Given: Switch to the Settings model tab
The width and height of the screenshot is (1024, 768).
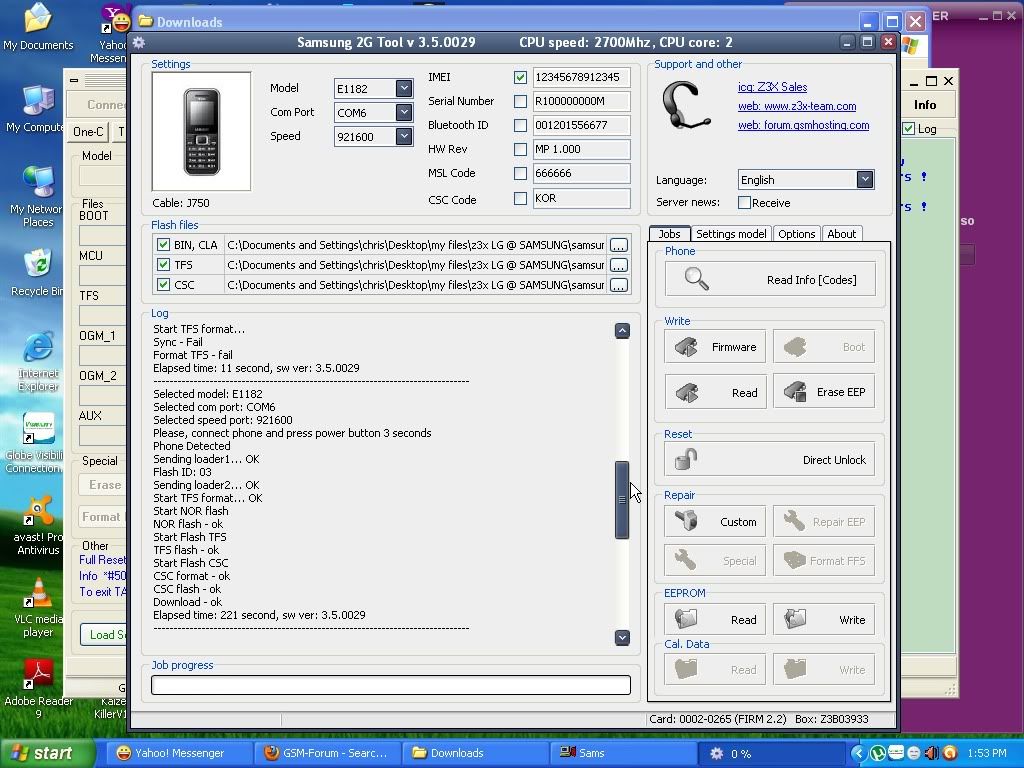Looking at the screenshot, I should click(731, 234).
